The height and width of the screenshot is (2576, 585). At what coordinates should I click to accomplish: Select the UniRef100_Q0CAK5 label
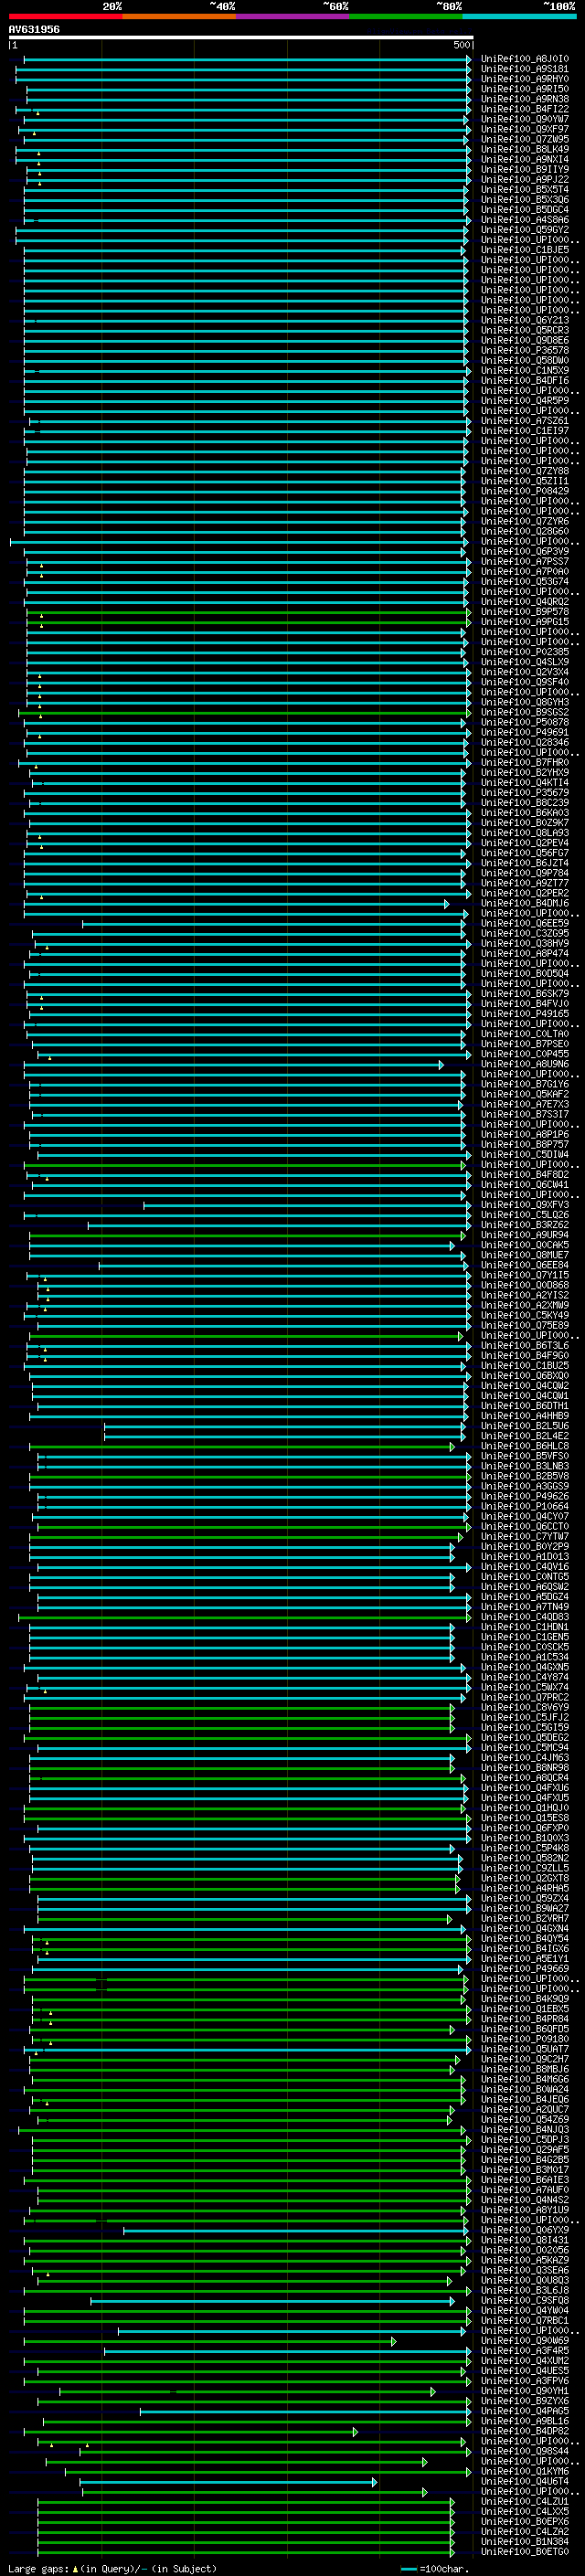pos(524,1245)
